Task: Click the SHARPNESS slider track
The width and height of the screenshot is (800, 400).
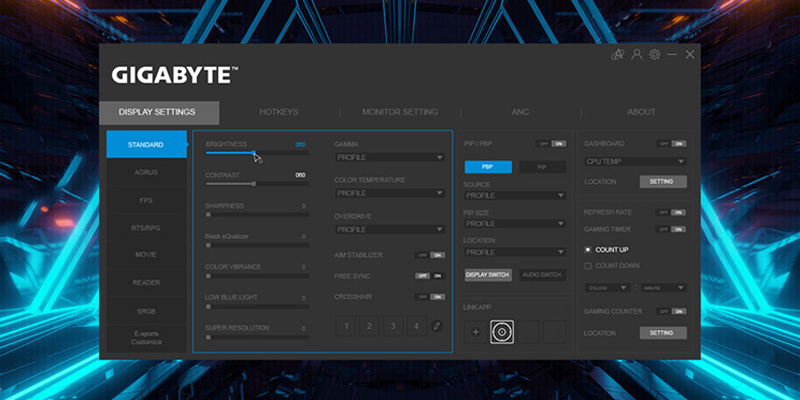Action: [257, 215]
